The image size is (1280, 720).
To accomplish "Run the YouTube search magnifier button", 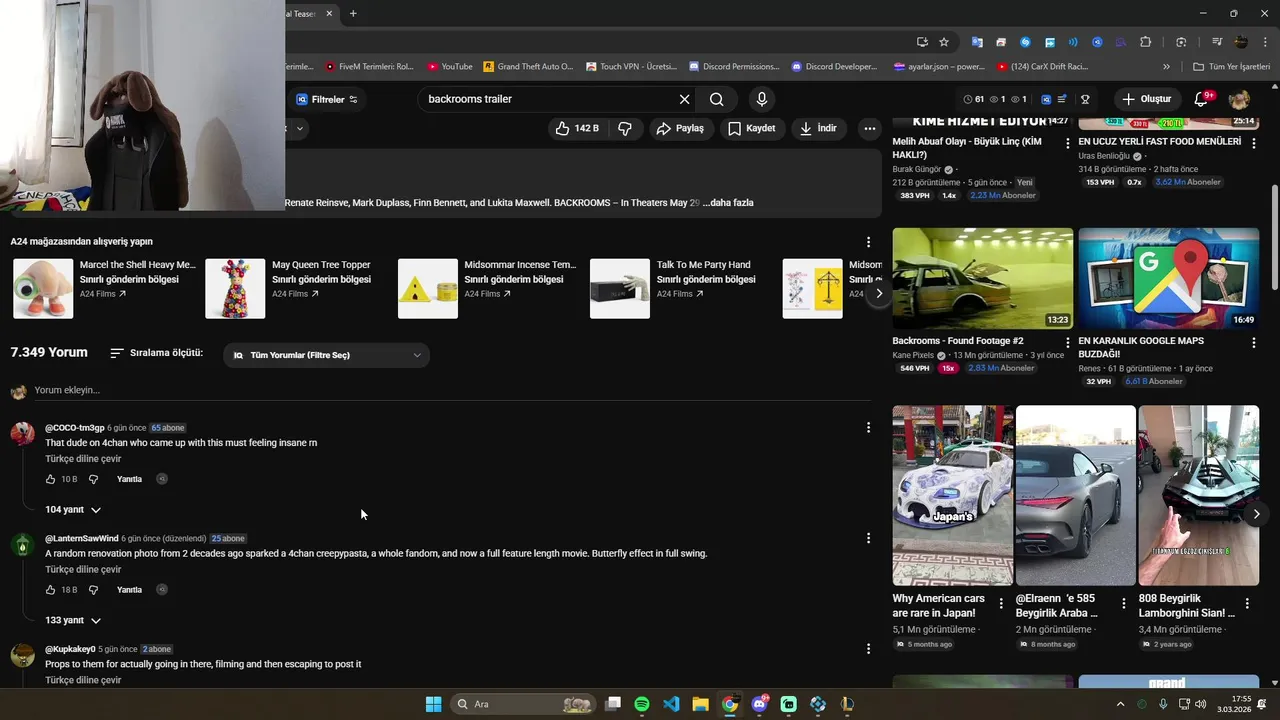I will click(717, 99).
